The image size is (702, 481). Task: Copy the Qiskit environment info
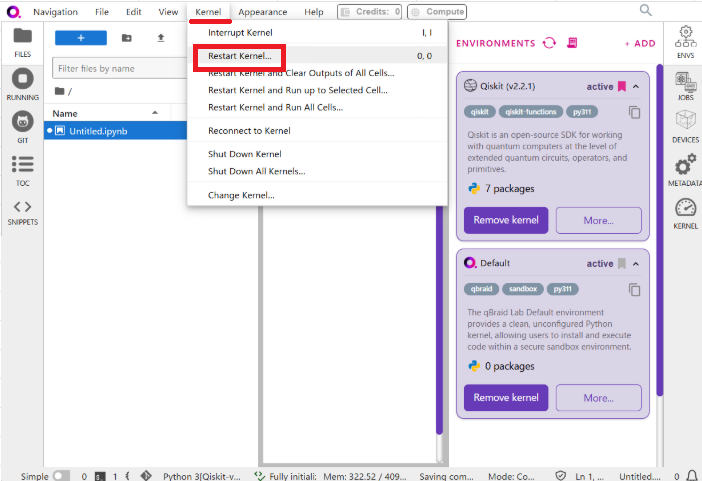[634, 112]
